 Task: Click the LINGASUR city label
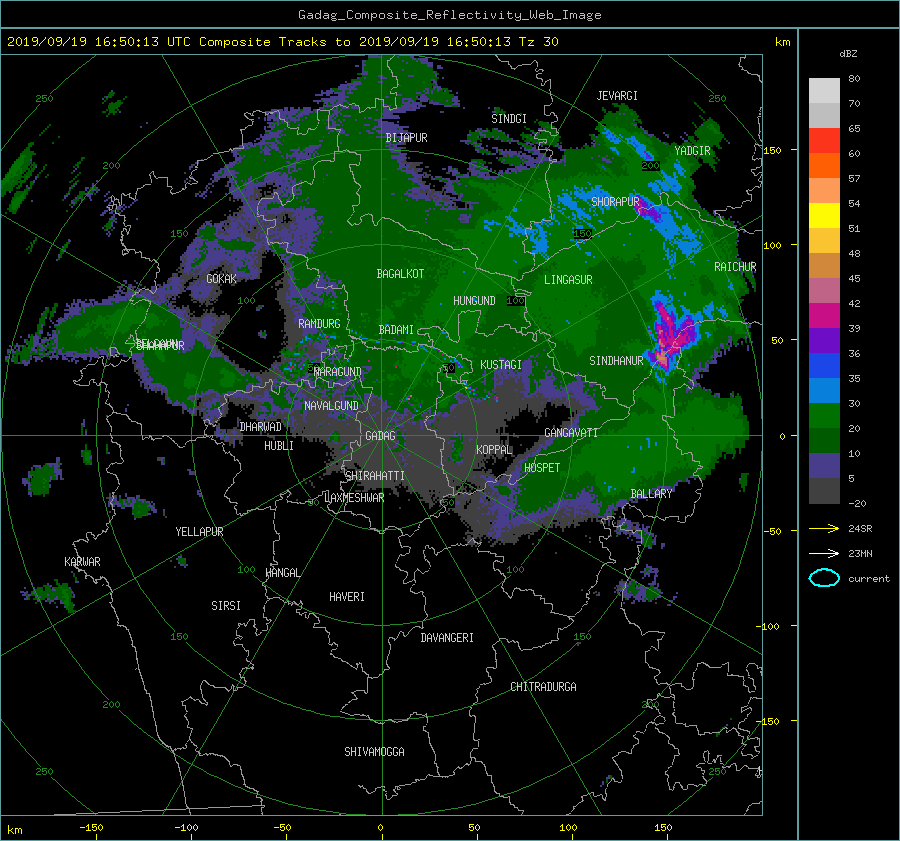coord(568,280)
